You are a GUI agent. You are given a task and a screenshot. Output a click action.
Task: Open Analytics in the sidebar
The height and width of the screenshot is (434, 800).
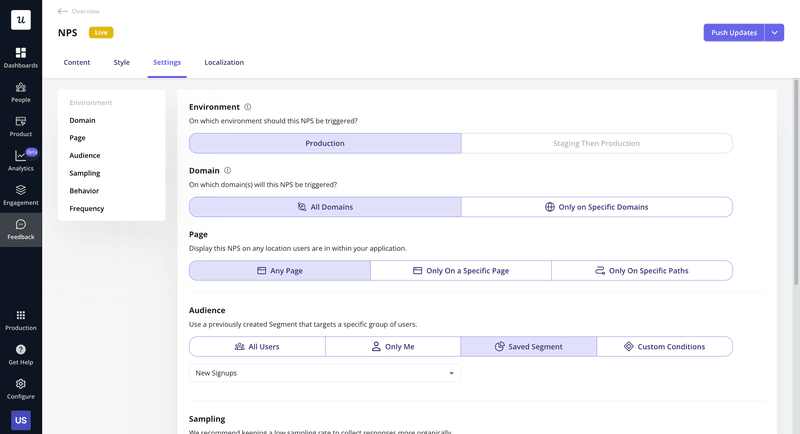(20, 159)
